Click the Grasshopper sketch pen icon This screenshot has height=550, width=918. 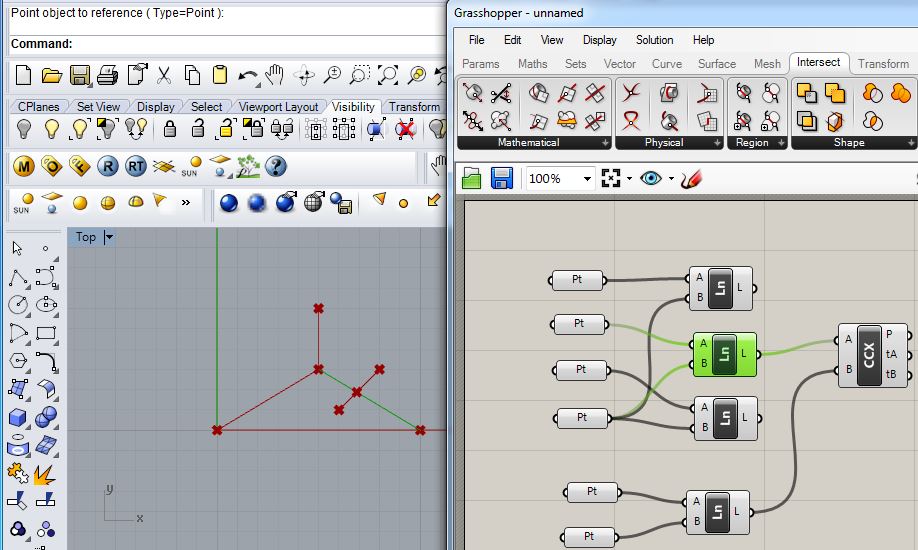[691, 178]
